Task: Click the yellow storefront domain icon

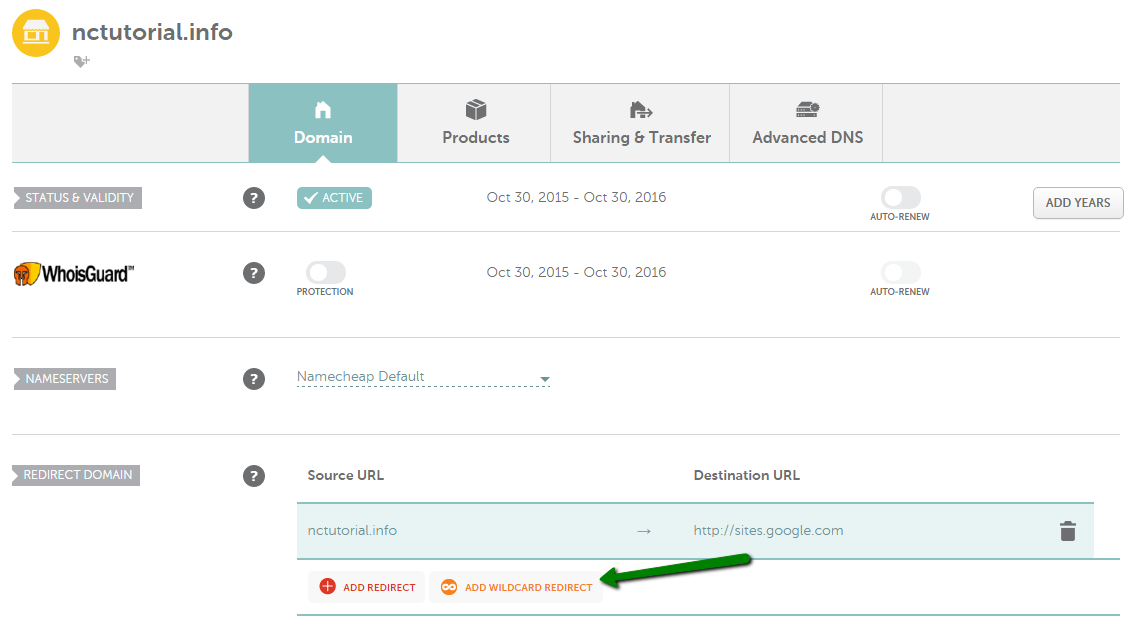Action: (x=36, y=33)
